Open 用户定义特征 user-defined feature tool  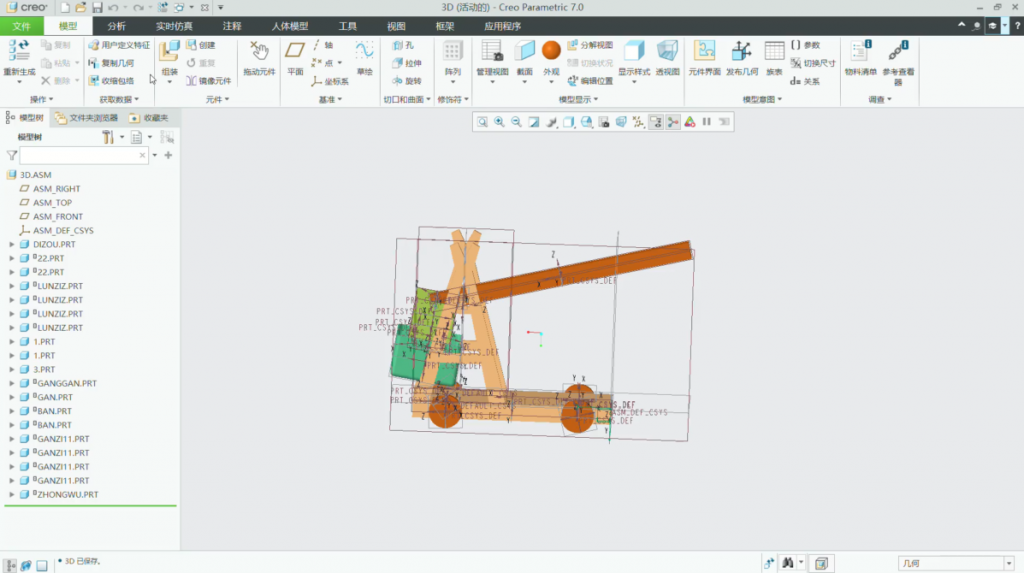[x=119, y=45]
